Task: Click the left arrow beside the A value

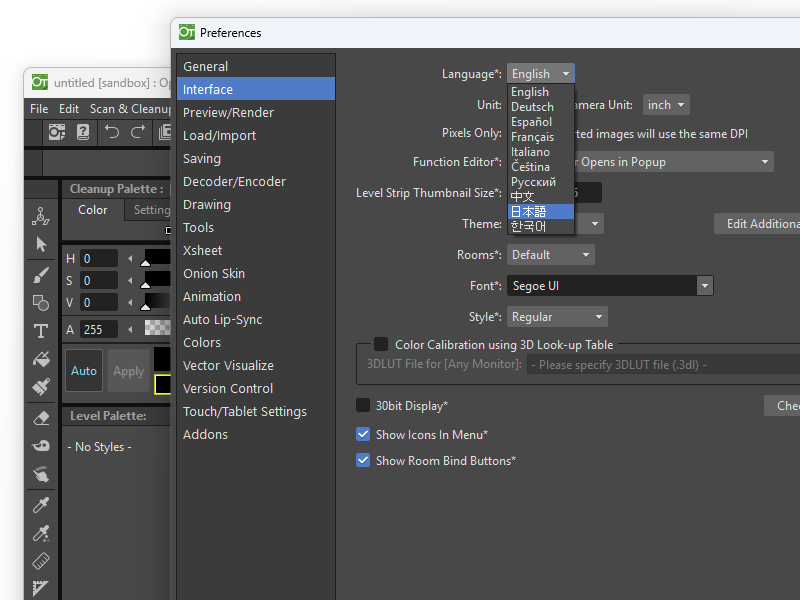Action: (130, 330)
